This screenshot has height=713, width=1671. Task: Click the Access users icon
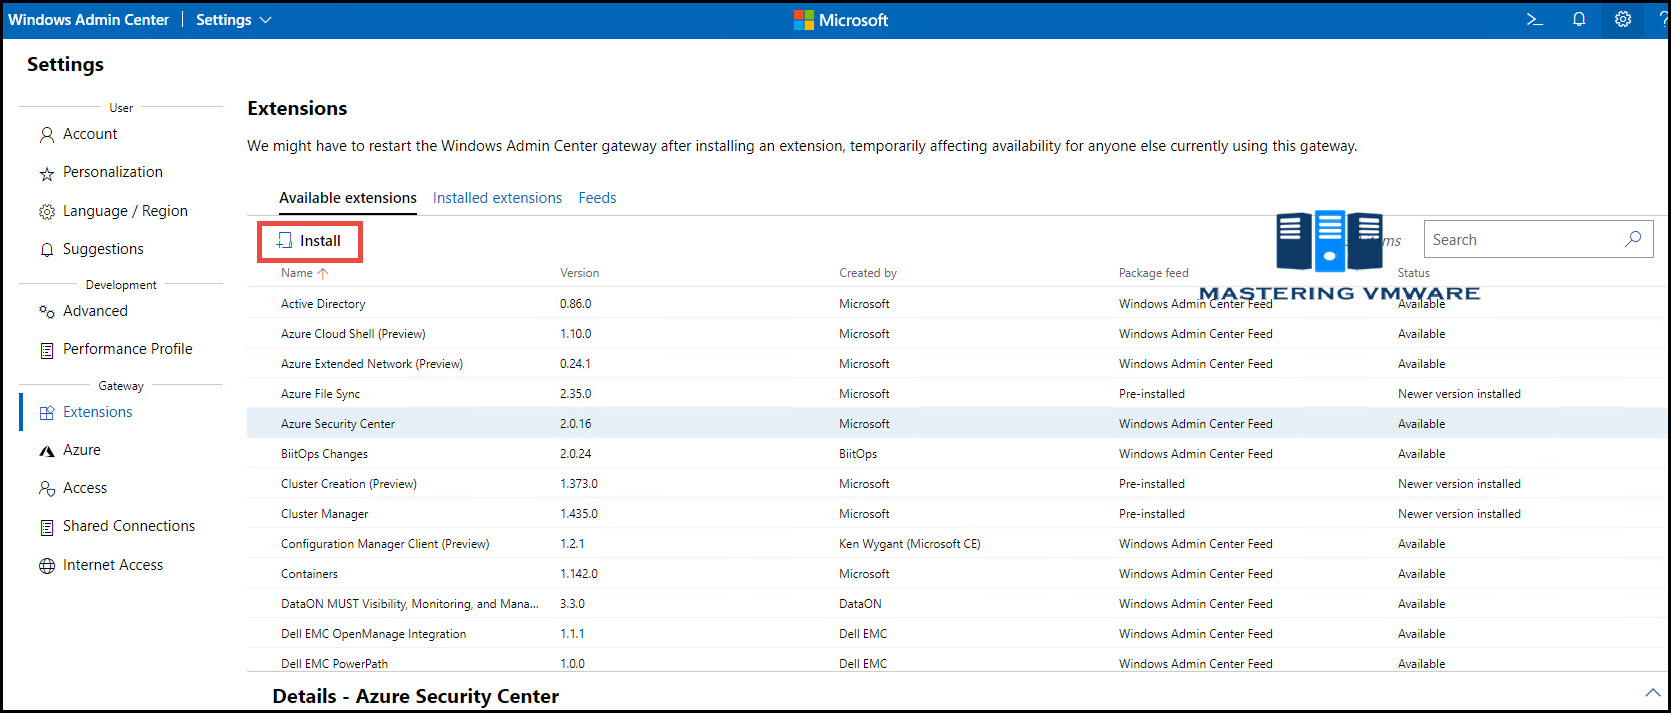tap(47, 489)
